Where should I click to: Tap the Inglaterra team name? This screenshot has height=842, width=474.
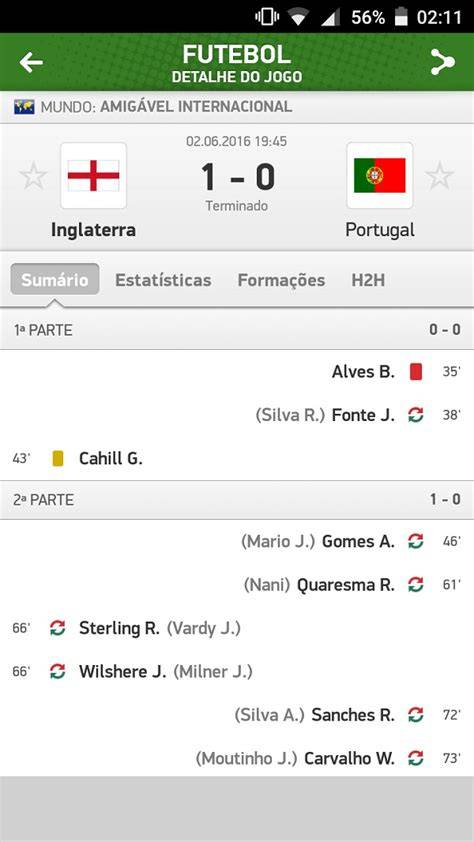(x=93, y=230)
